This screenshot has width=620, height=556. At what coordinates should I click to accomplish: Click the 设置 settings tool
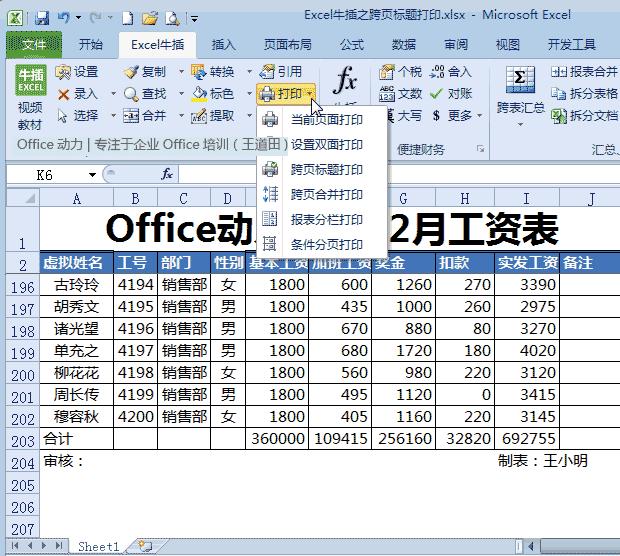(77, 72)
